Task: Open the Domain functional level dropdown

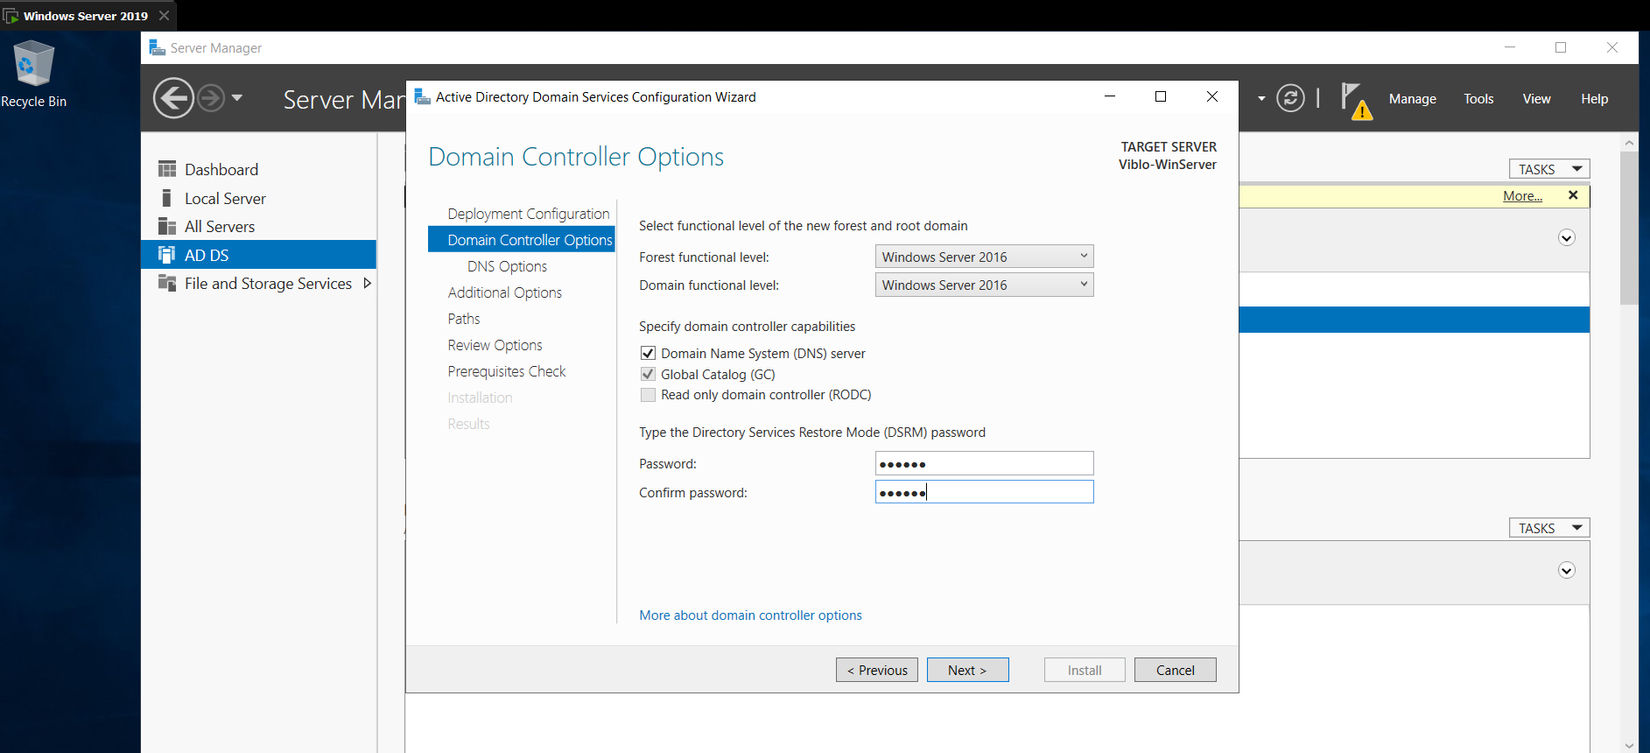Action: pos(984,285)
